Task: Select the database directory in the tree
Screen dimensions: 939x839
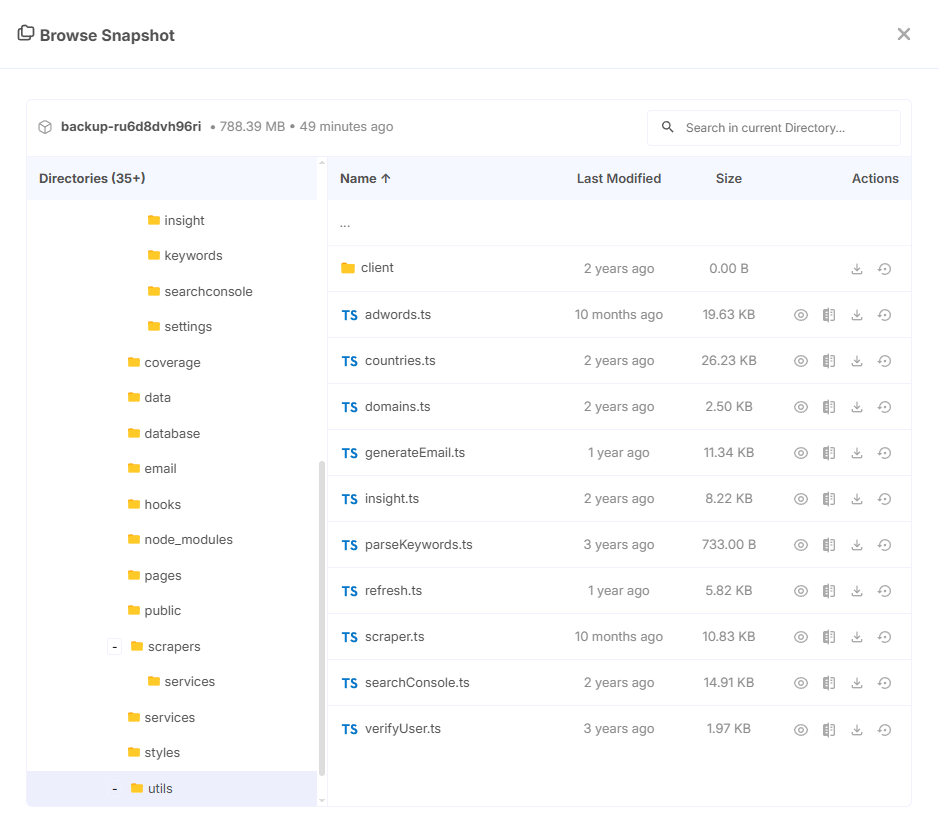Action: tap(172, 434)
